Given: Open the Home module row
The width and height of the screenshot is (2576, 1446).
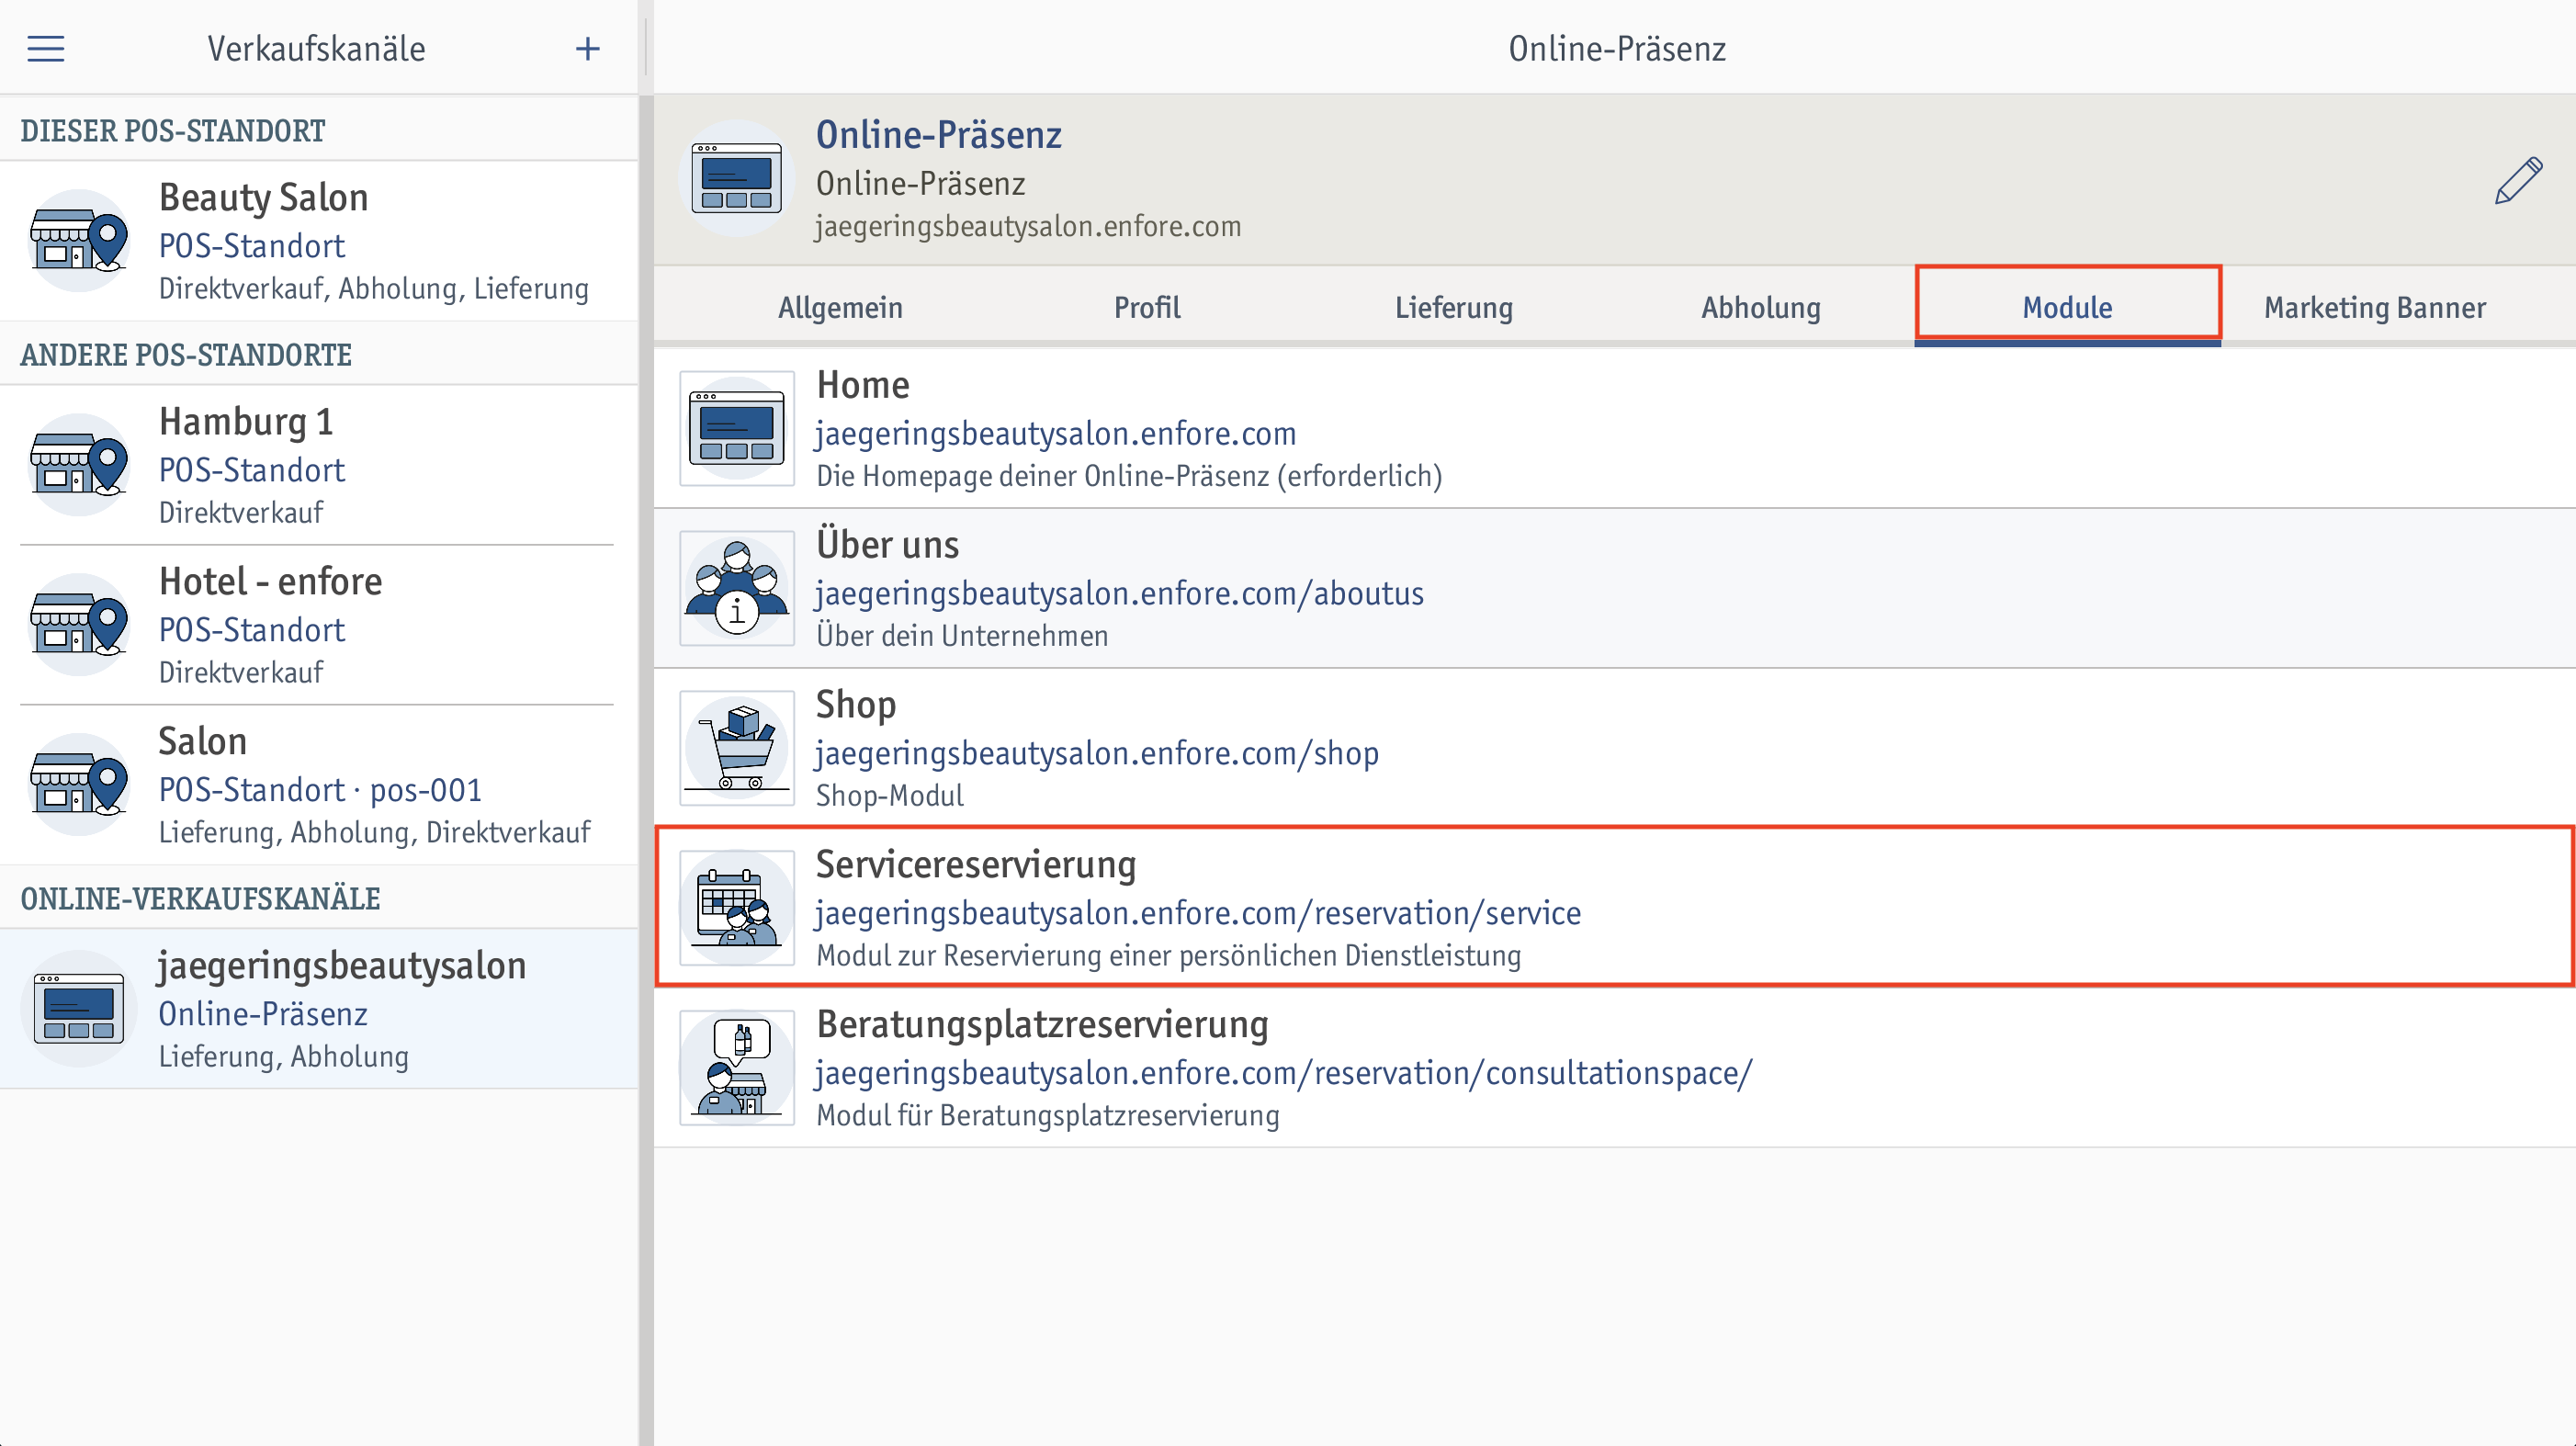Looking at the screenshot, I should (x=1615, y=428).
